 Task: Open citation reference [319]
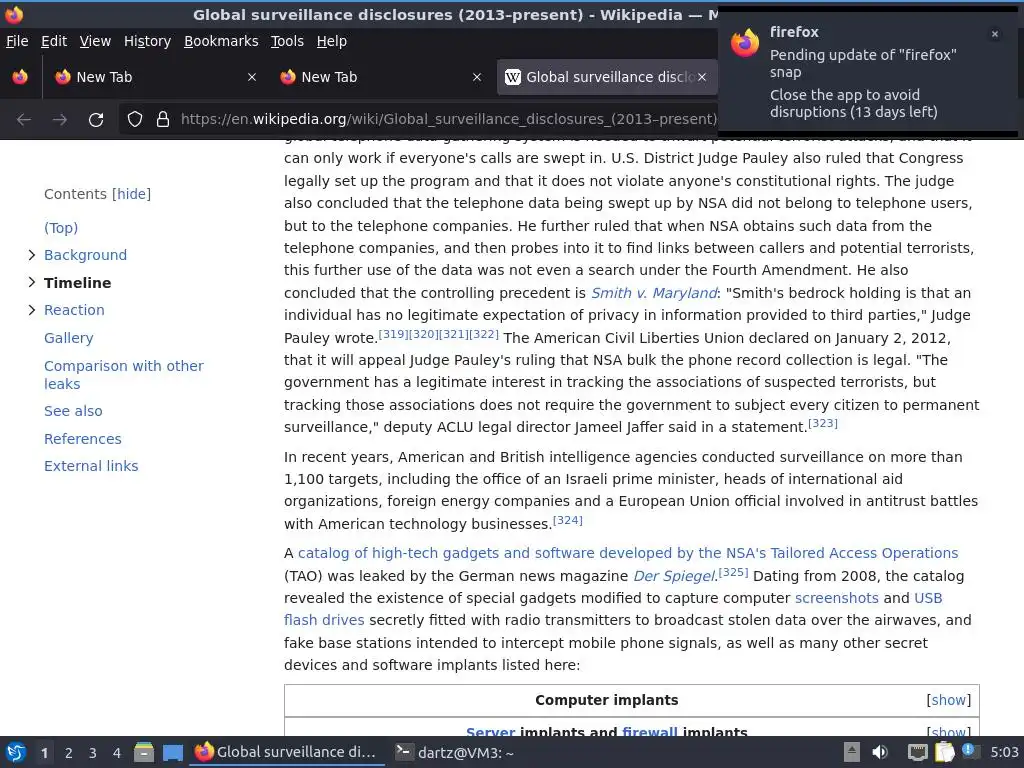(x=393, y=334)
